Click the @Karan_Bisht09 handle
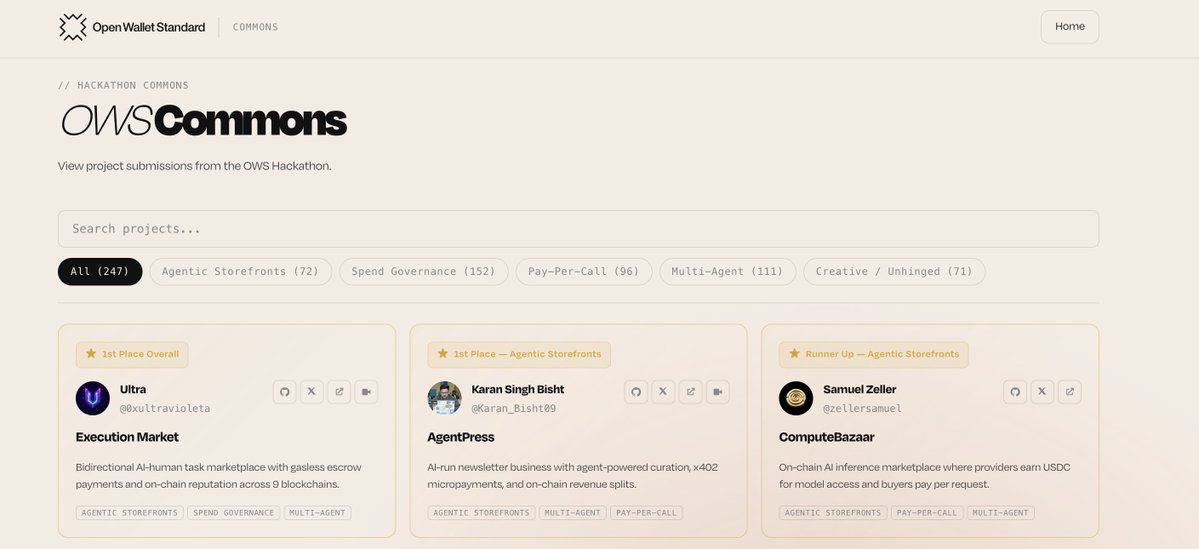 pos(514,408)
